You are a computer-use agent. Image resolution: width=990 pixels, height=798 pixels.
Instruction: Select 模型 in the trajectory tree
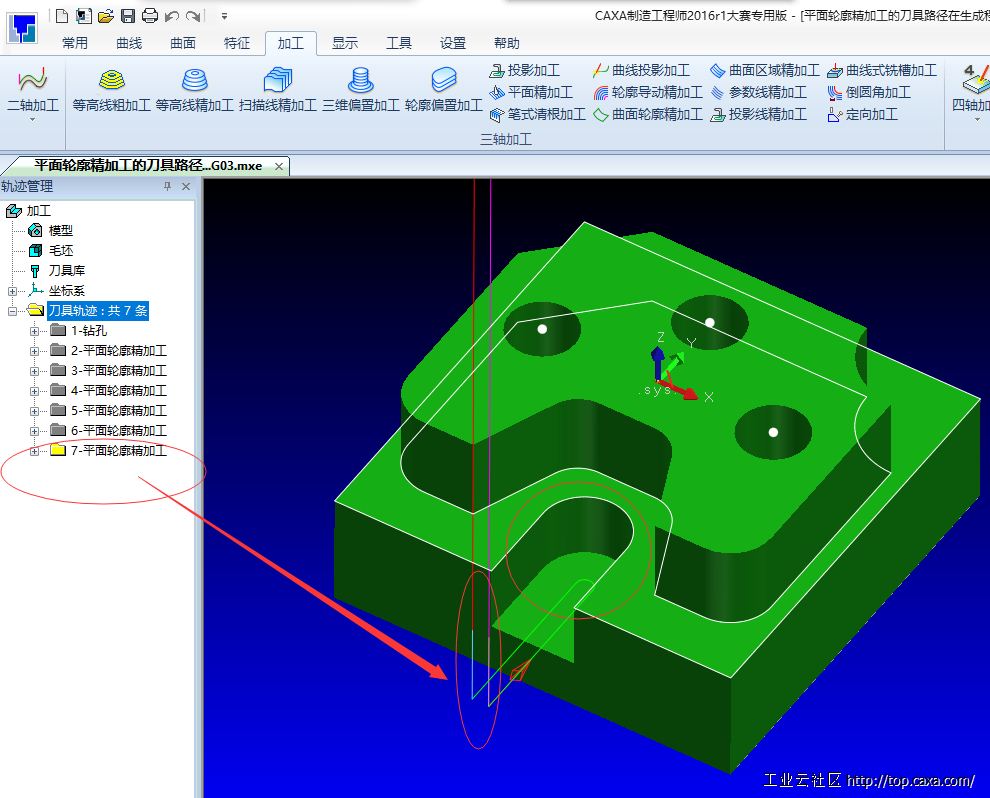[x=61, y=231]
